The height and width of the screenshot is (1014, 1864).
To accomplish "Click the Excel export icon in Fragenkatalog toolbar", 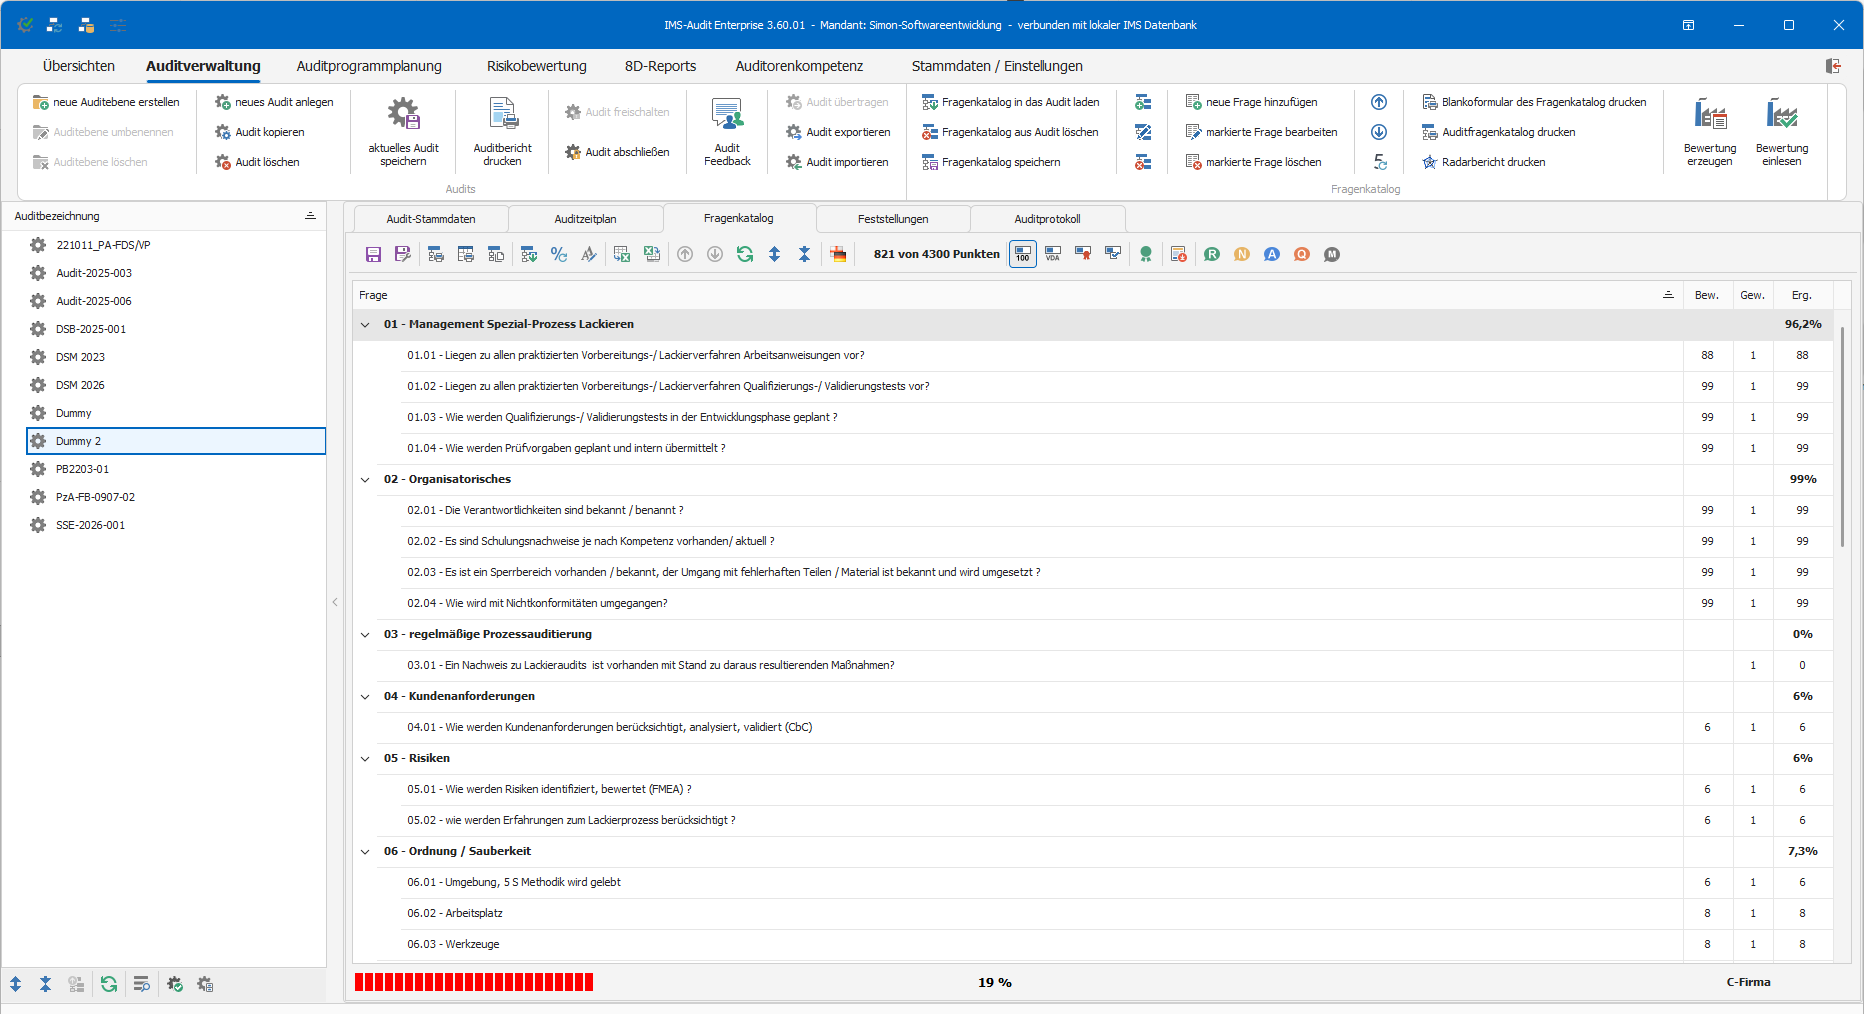I will [652, 254].
